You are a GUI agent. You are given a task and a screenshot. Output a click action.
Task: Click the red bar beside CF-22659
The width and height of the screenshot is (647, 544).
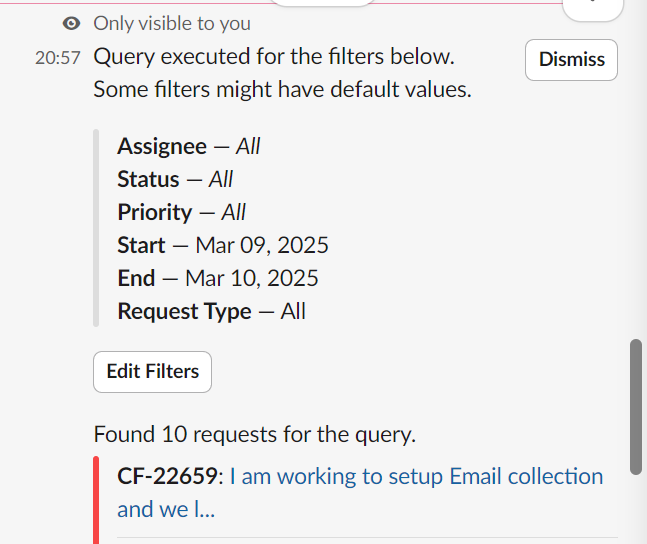97,495
